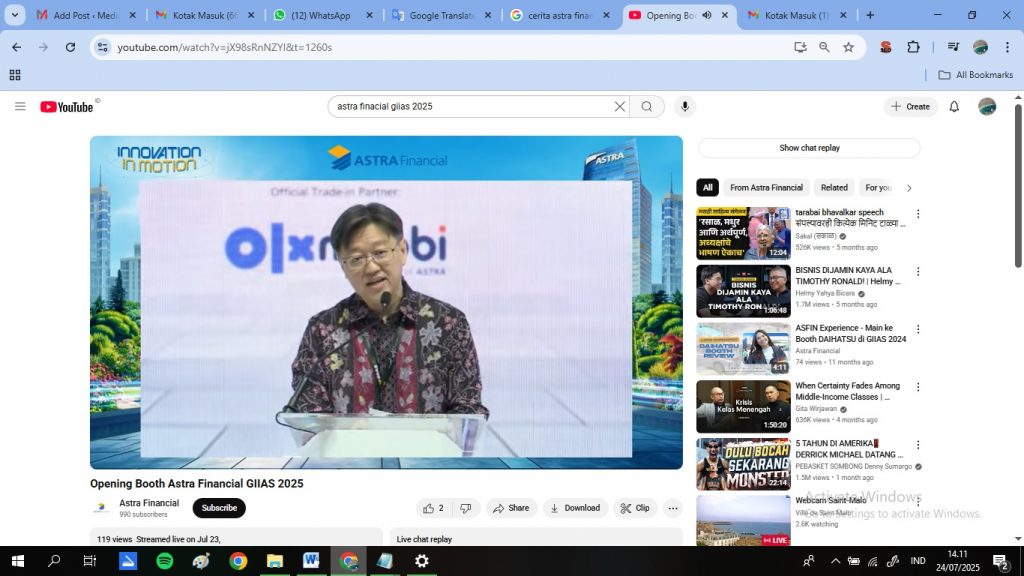Clear the YouTube search query
This screenshot has width=1024, height=576.
pos(619,106)
